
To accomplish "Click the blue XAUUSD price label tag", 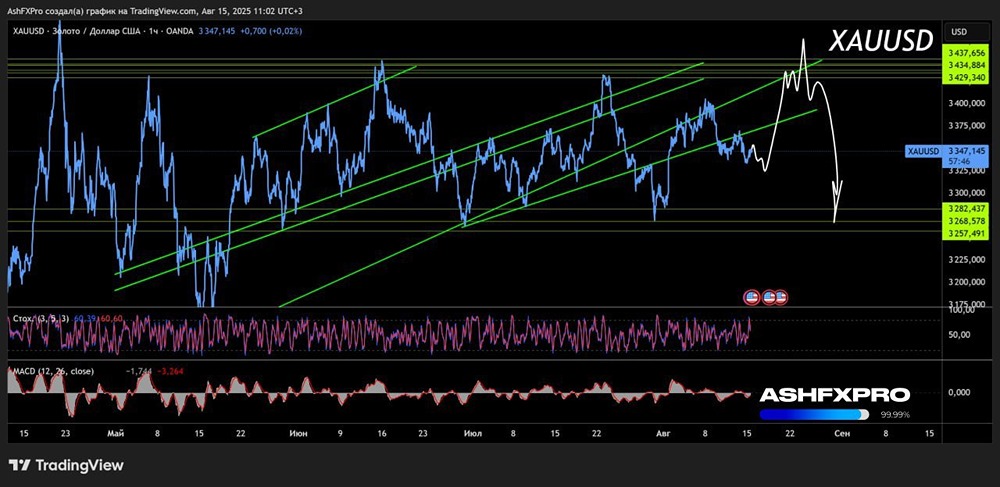I will [921, 151].
